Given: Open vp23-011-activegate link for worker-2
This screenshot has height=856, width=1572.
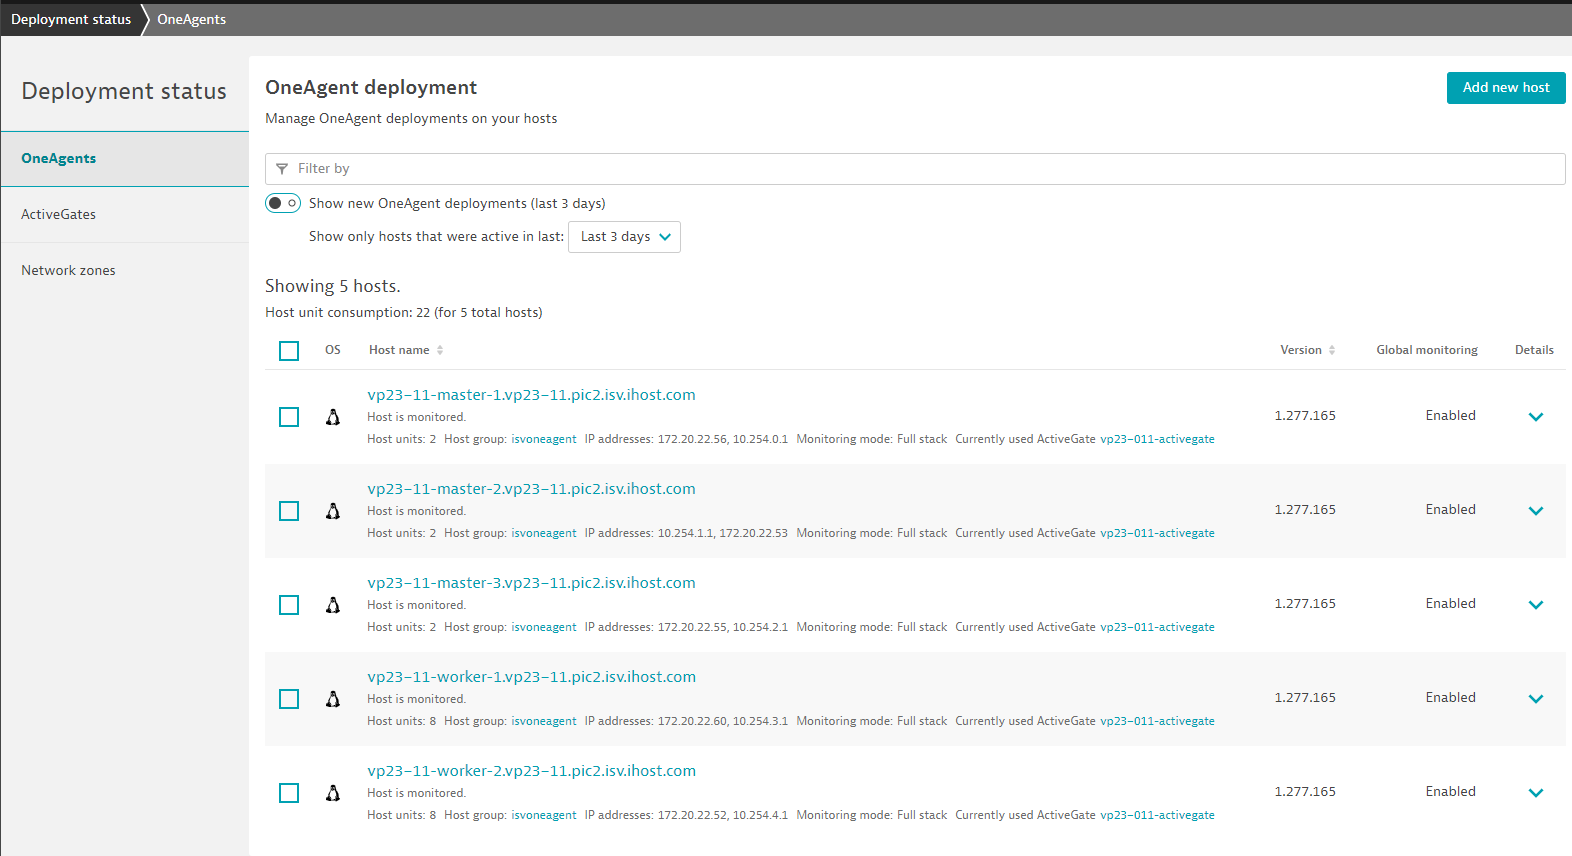Looking at the screenshot, I should 1157,815.
